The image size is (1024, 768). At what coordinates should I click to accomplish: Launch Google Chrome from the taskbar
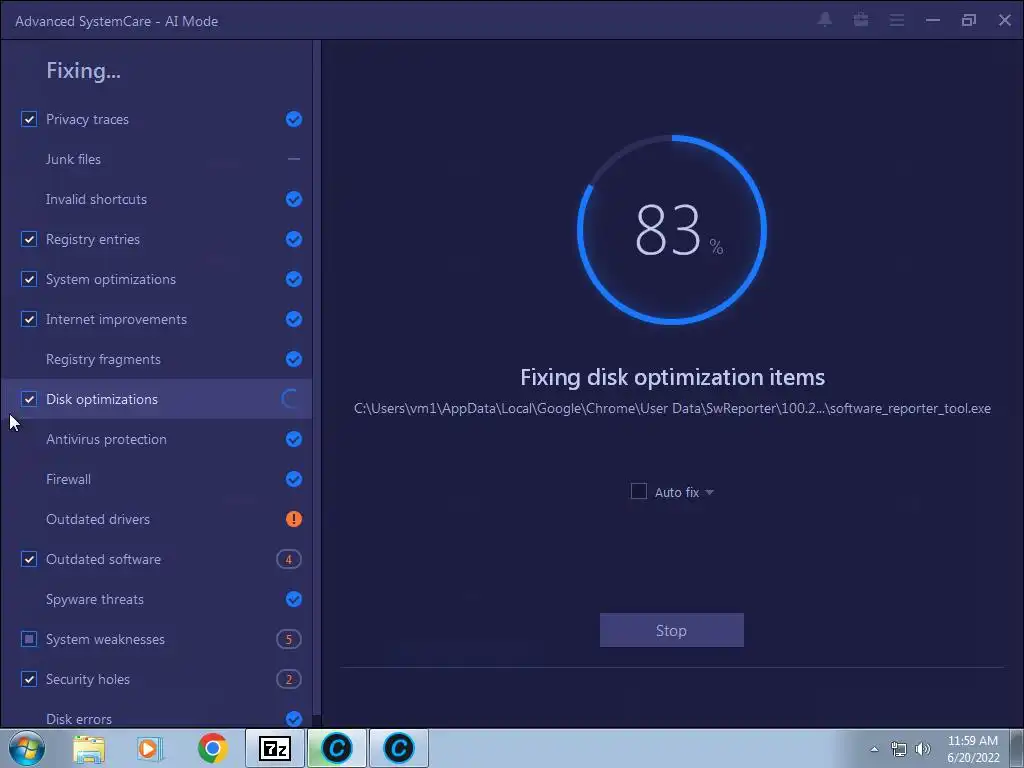click(212, 748)
